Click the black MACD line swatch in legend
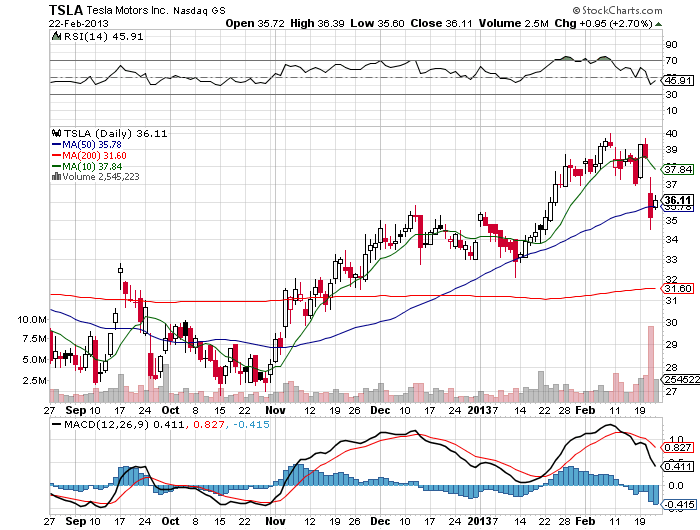The image size is (700, 530). click(57, 424)
